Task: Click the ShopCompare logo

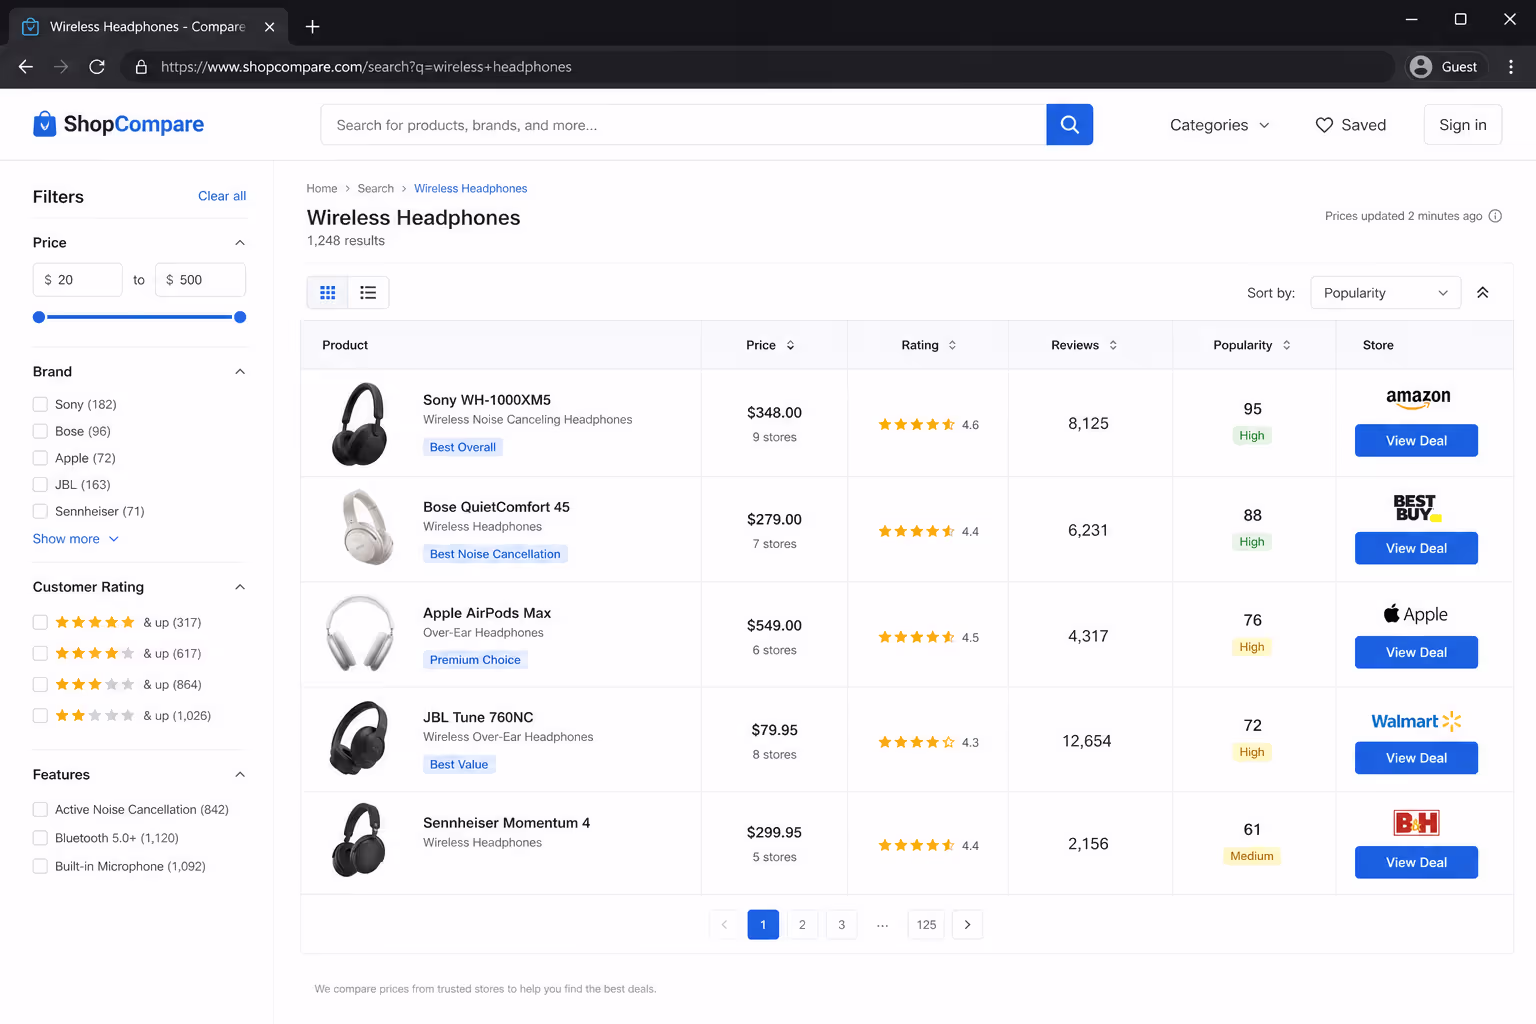Action: (118, 124)
